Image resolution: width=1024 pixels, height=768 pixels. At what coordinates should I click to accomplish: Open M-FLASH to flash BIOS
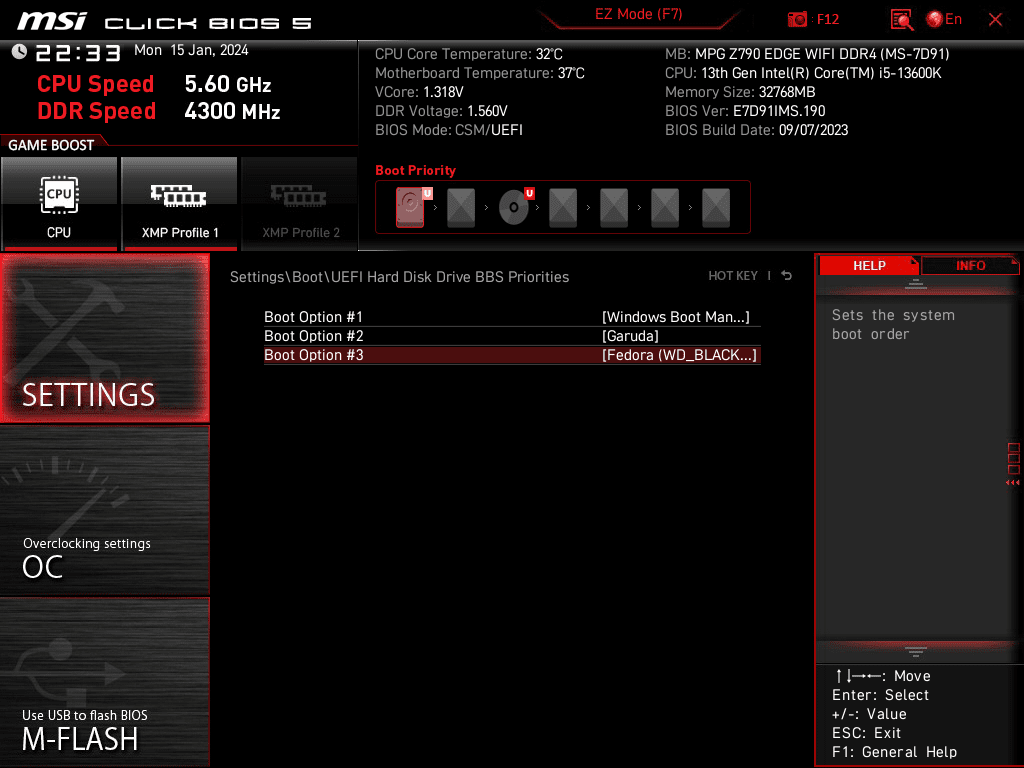(104, 682)
